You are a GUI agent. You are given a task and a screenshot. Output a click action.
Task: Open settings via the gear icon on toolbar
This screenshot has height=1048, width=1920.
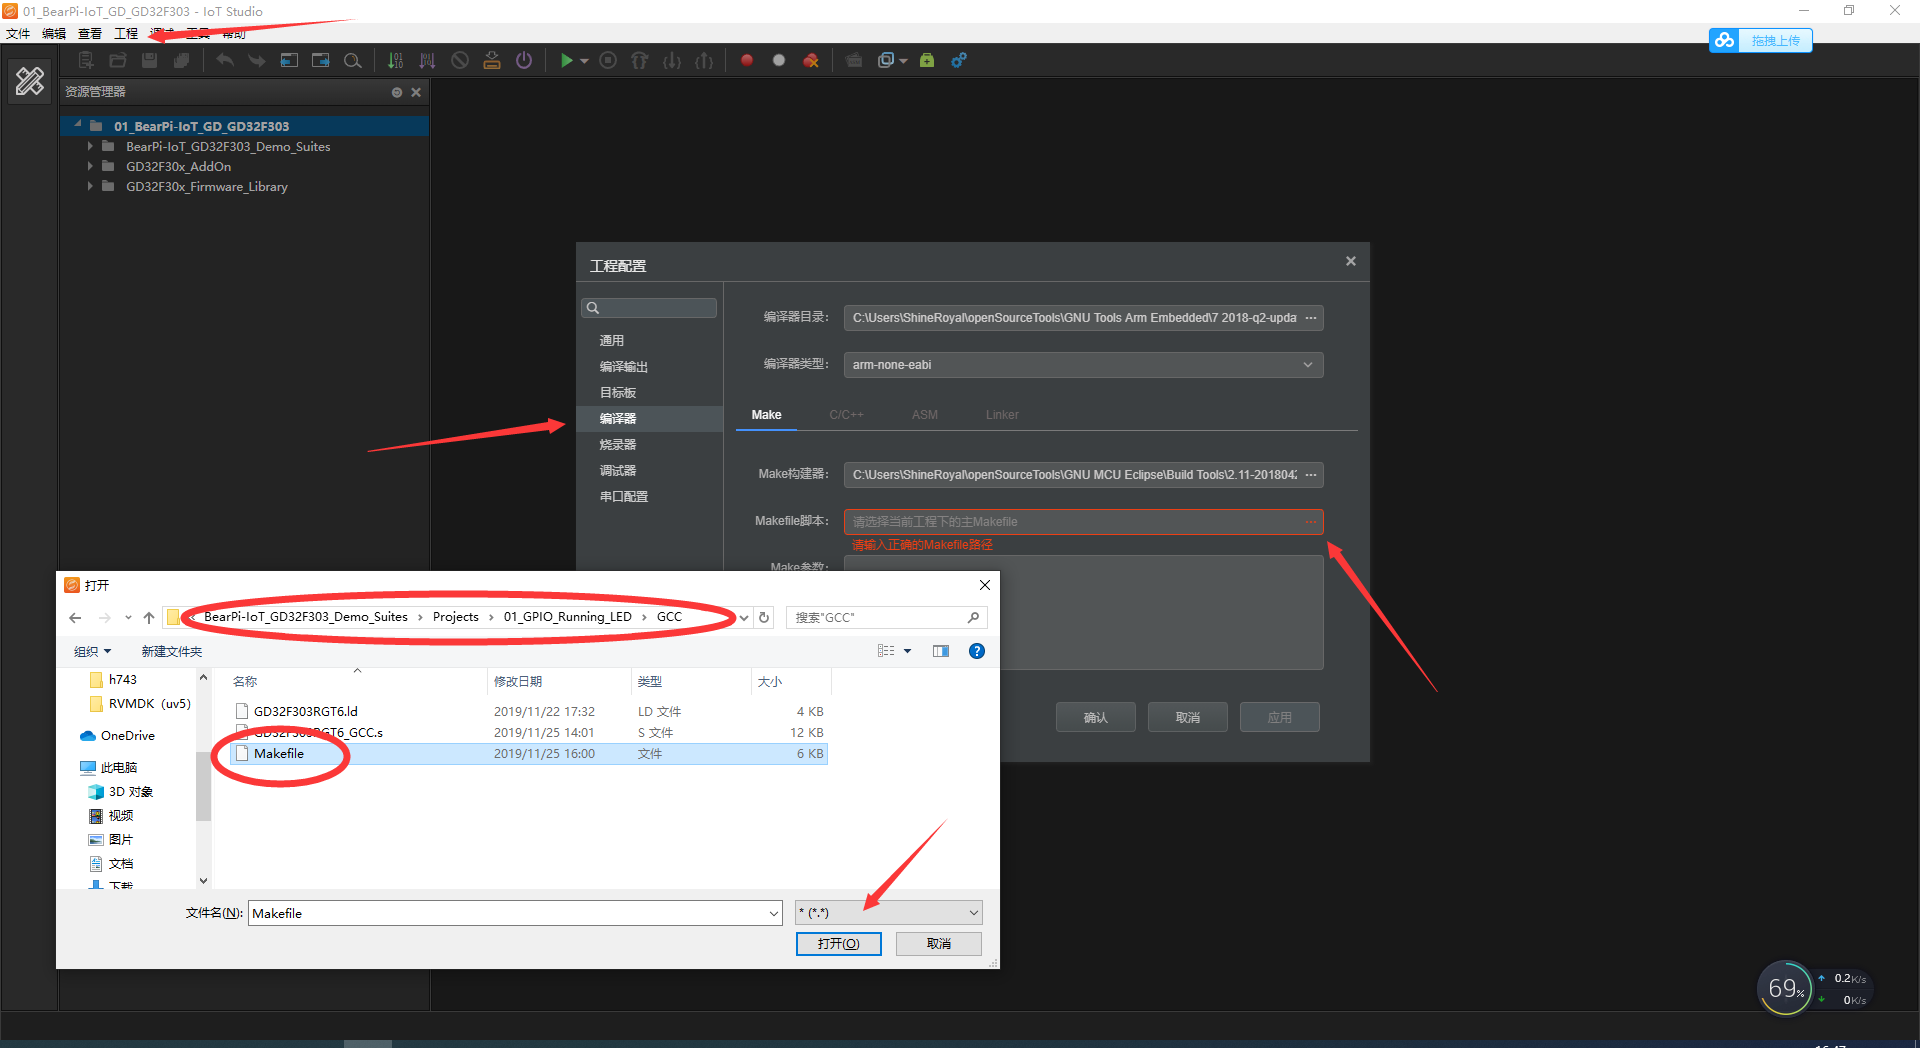point(959,60)
